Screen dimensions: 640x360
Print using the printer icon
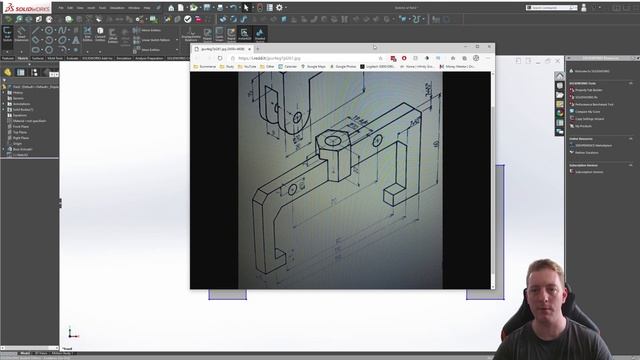coord(220,8)
